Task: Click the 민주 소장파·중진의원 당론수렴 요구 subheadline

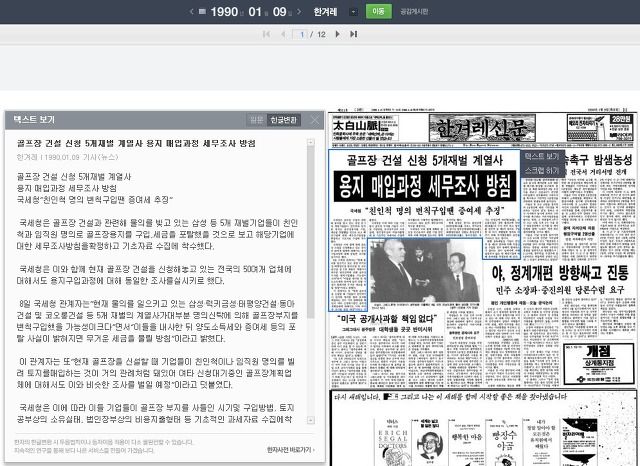Action: [x=560, y=290]
